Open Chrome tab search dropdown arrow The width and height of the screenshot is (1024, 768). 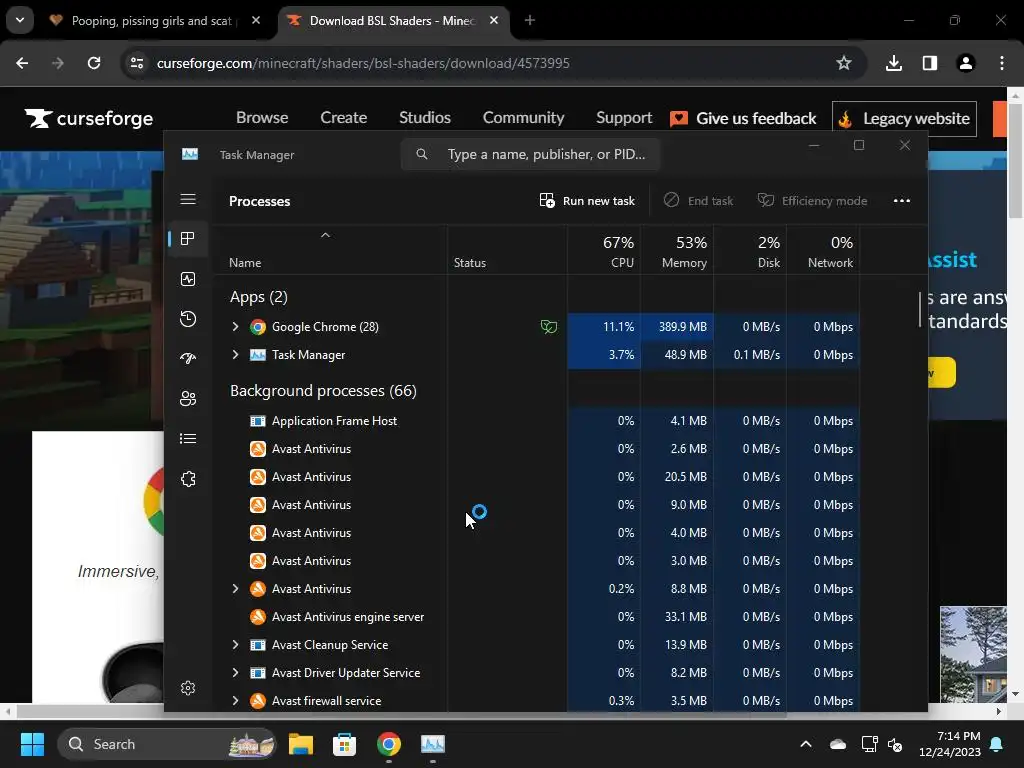[x=20, y=20]
